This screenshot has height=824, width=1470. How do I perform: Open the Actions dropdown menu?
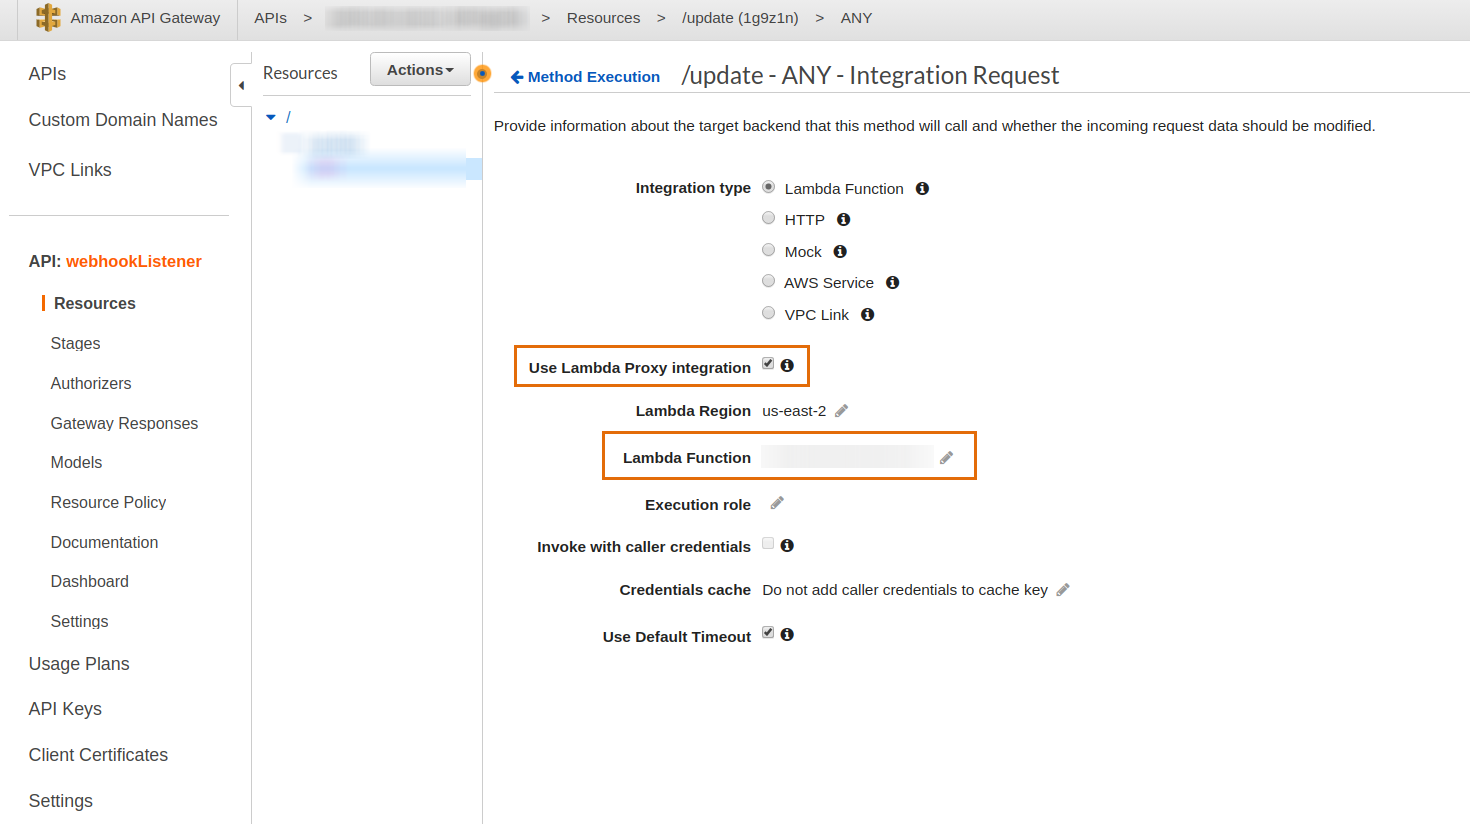coord(420,70)
